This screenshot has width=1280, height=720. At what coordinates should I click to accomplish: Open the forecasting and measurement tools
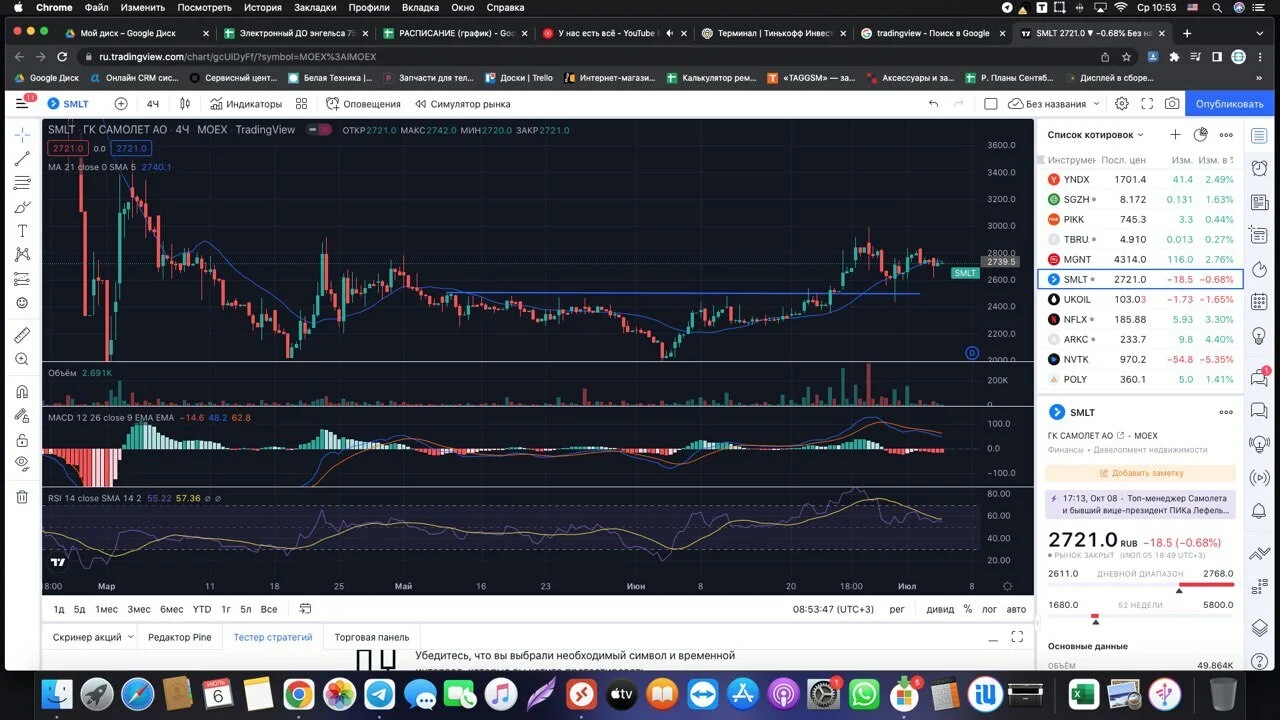pos(22,279)
